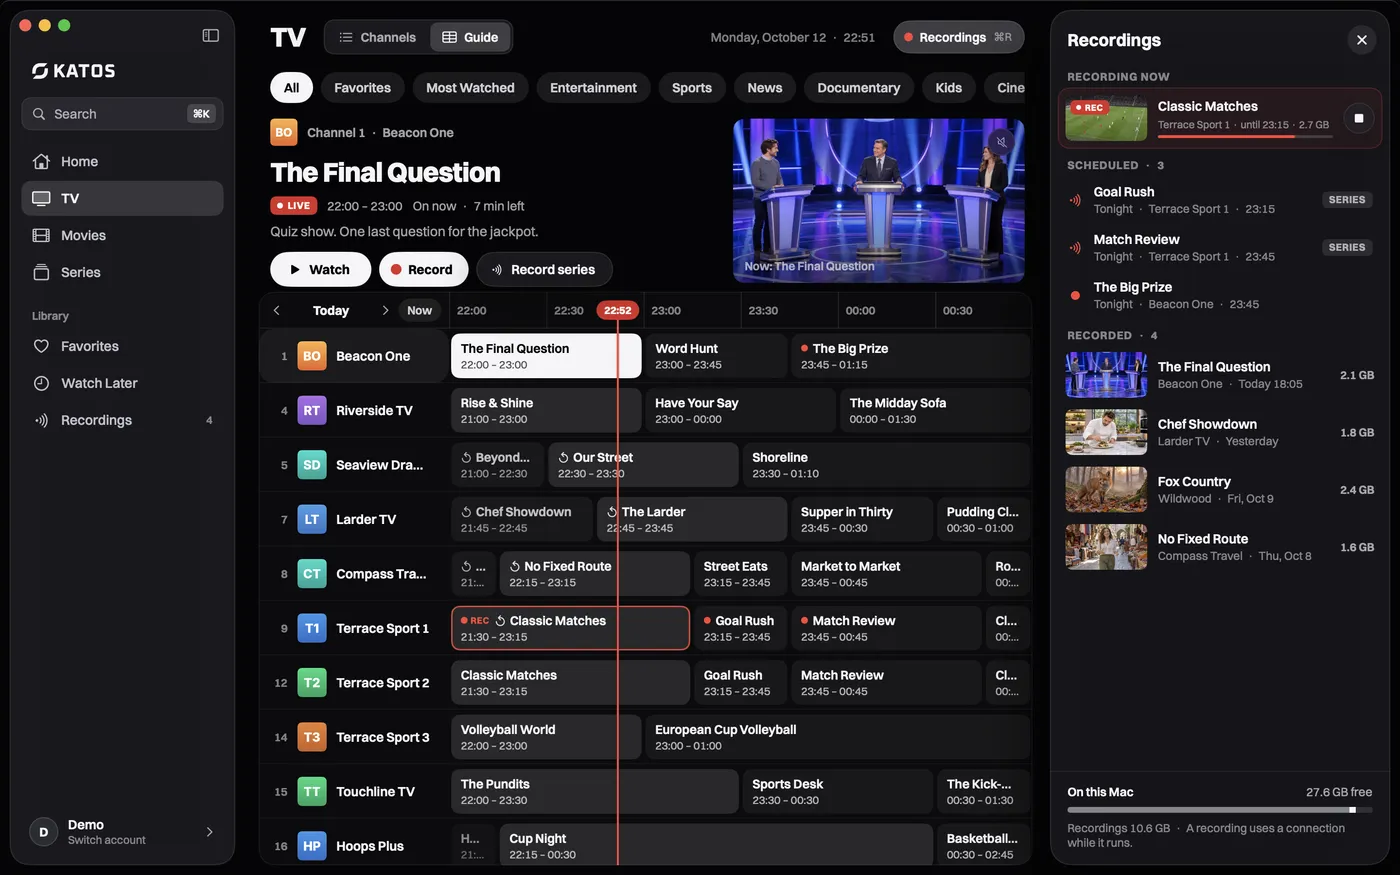Unmute the live preview video

click(x=1001, y=142)
